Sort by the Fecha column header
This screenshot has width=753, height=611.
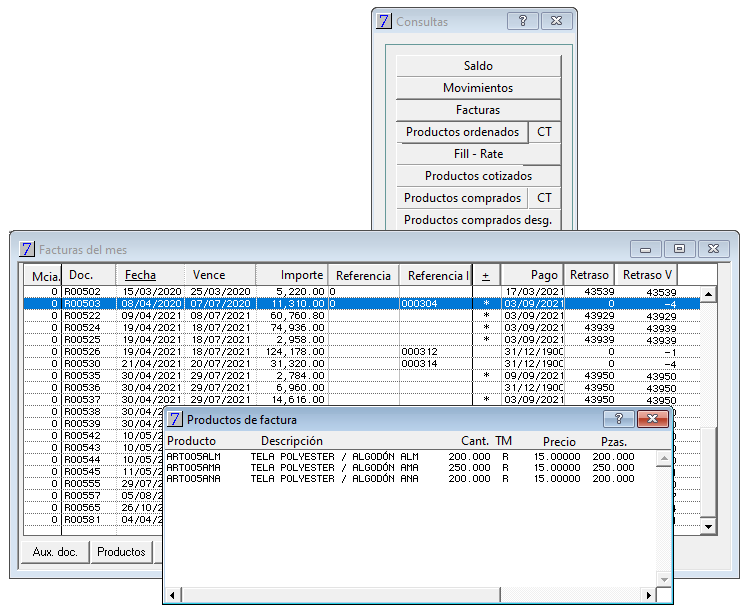coord(150,275)
